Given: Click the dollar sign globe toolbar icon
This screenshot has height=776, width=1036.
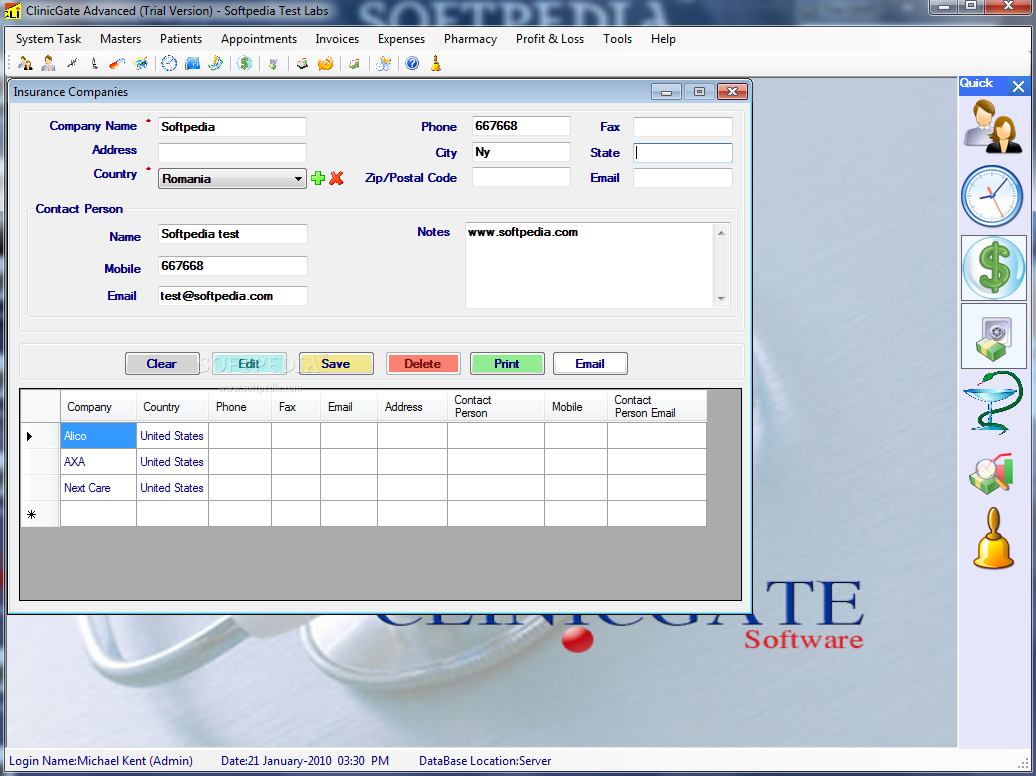Looking at the screenshot, I should point(244,63).
